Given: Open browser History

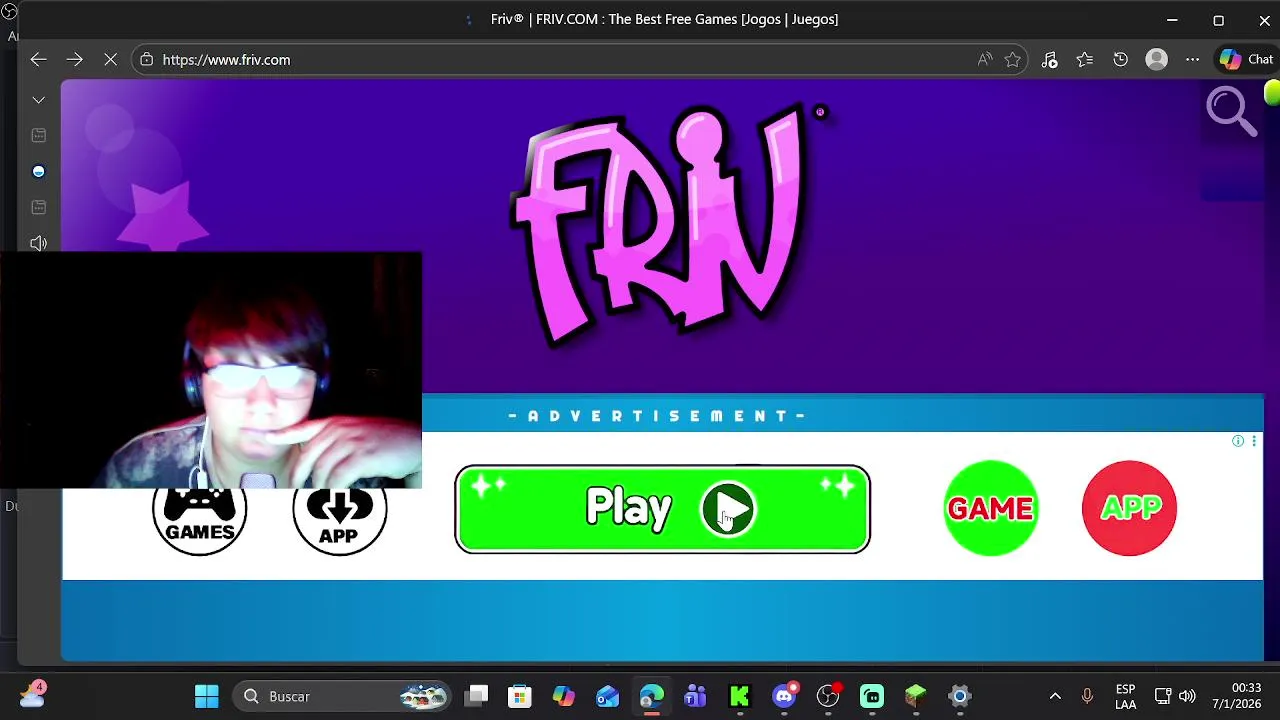Looking at the screenshot, I should tap(1121, 60).
